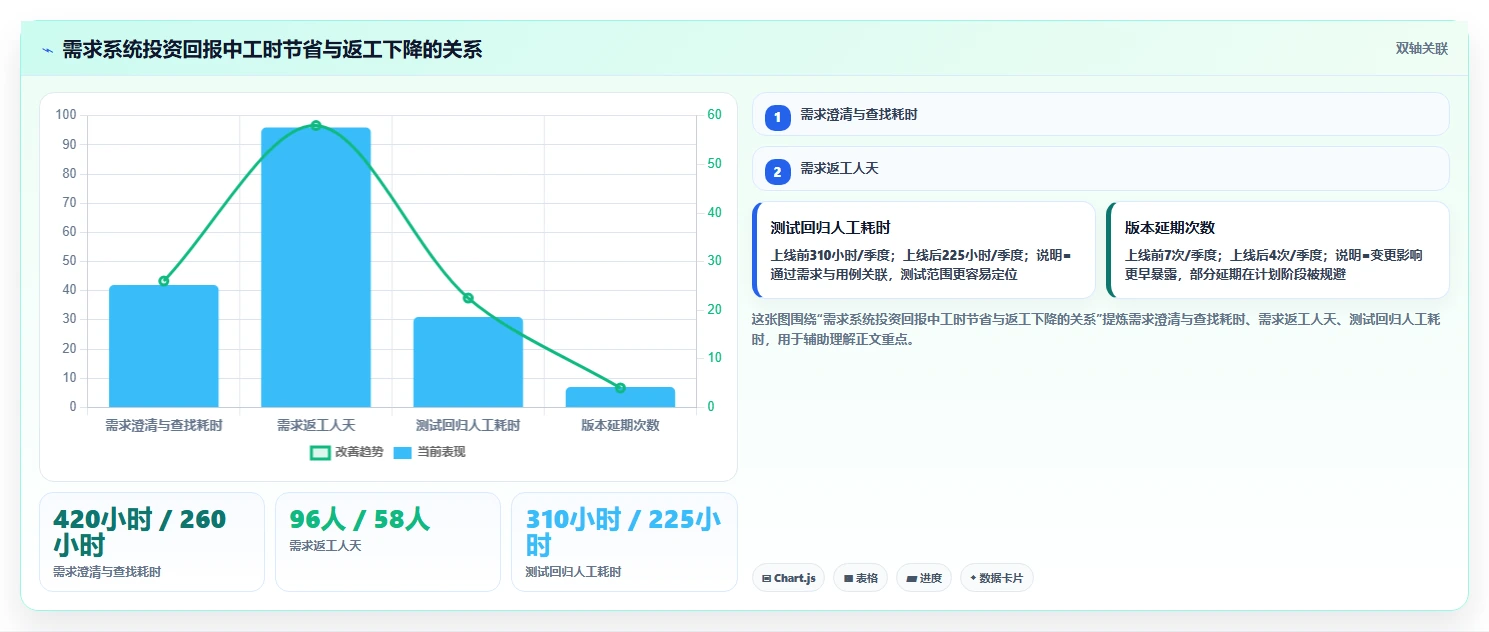Image resolution: width=1489 pixels, height=632 pixels.
Task: Click the trend line point above 测试回归人工耗时
Action: point(468,298)
